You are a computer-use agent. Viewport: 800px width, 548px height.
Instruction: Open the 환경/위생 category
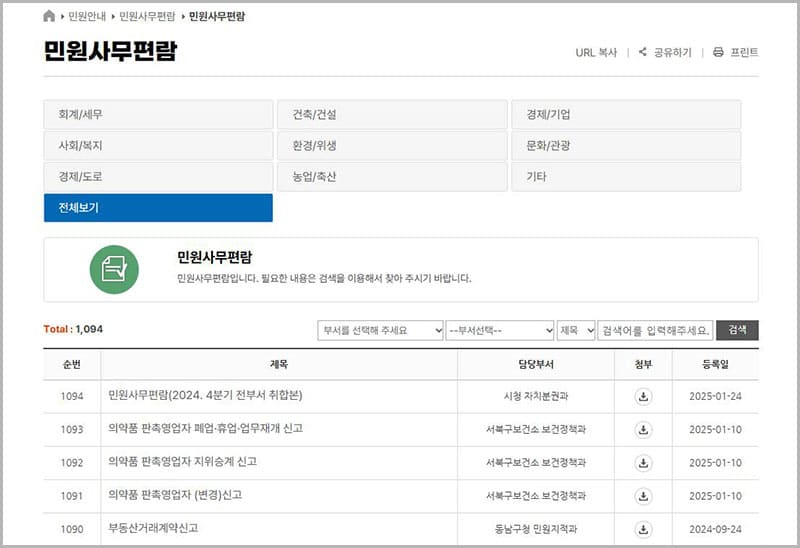click(392, 145)
